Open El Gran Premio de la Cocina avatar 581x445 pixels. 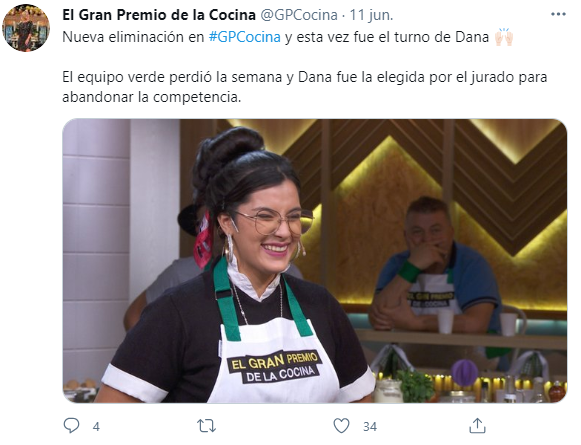(x=26, y=28)
